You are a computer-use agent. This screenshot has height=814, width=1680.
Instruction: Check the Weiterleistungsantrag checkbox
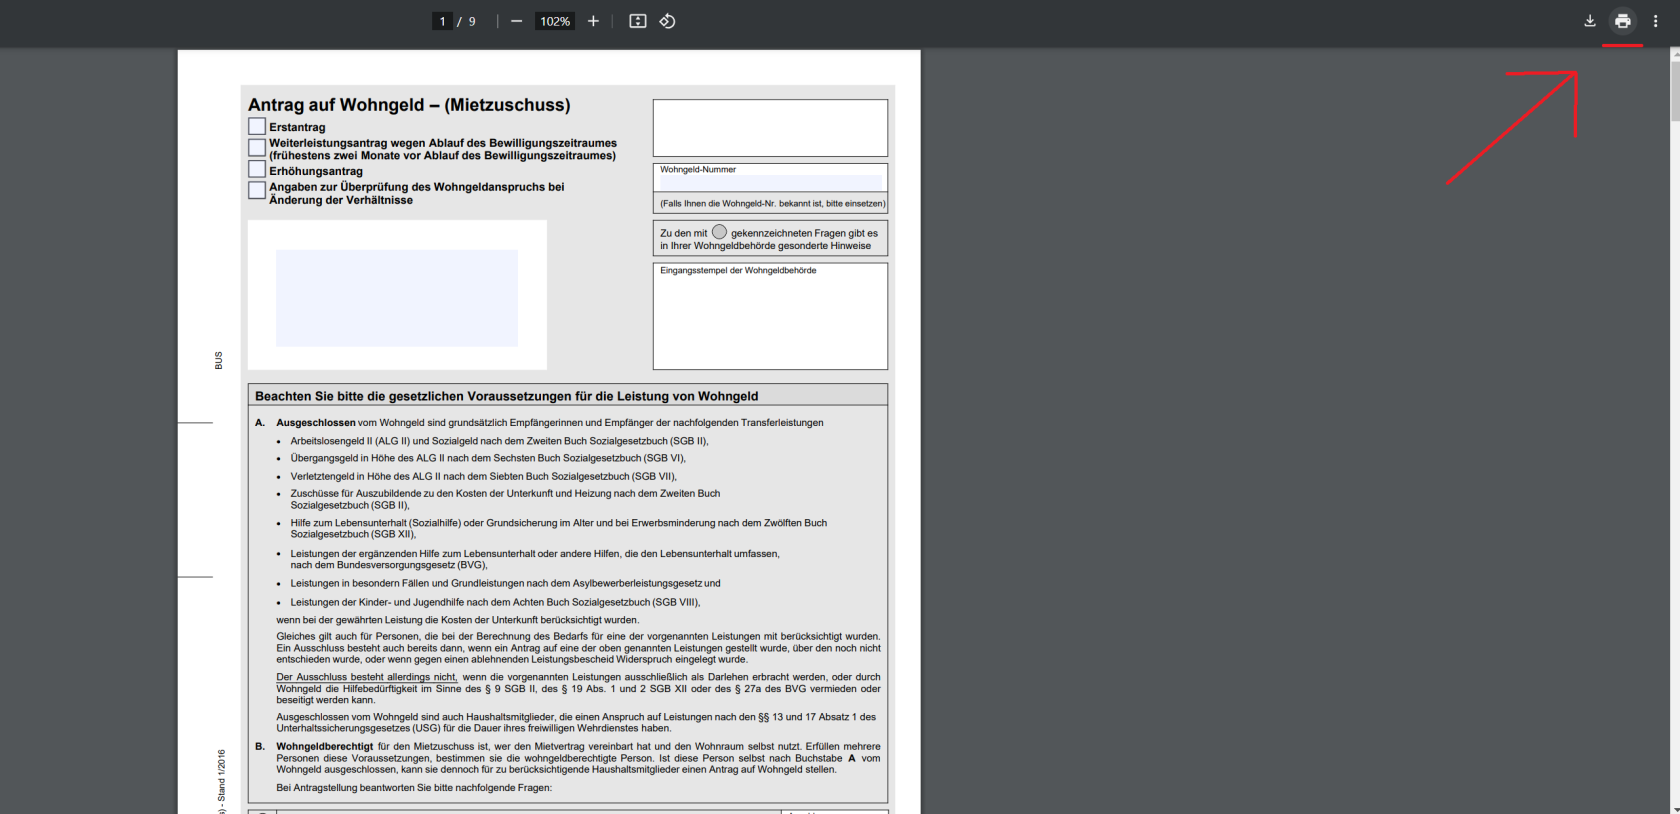pos(257,147)
